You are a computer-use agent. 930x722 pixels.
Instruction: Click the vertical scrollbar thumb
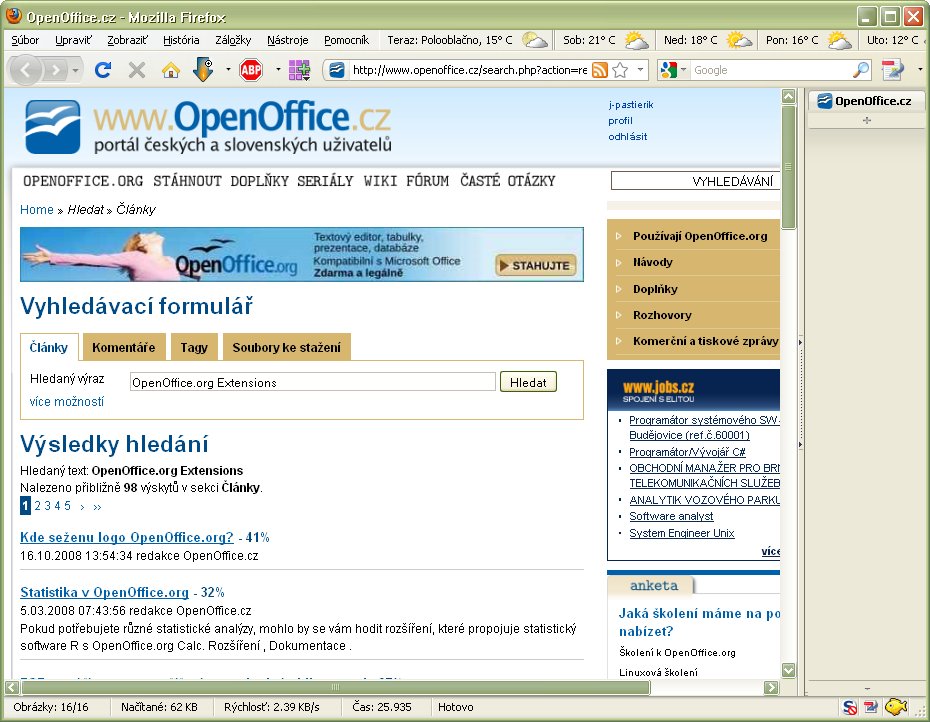pyautogui.click(x=788, y=167)
